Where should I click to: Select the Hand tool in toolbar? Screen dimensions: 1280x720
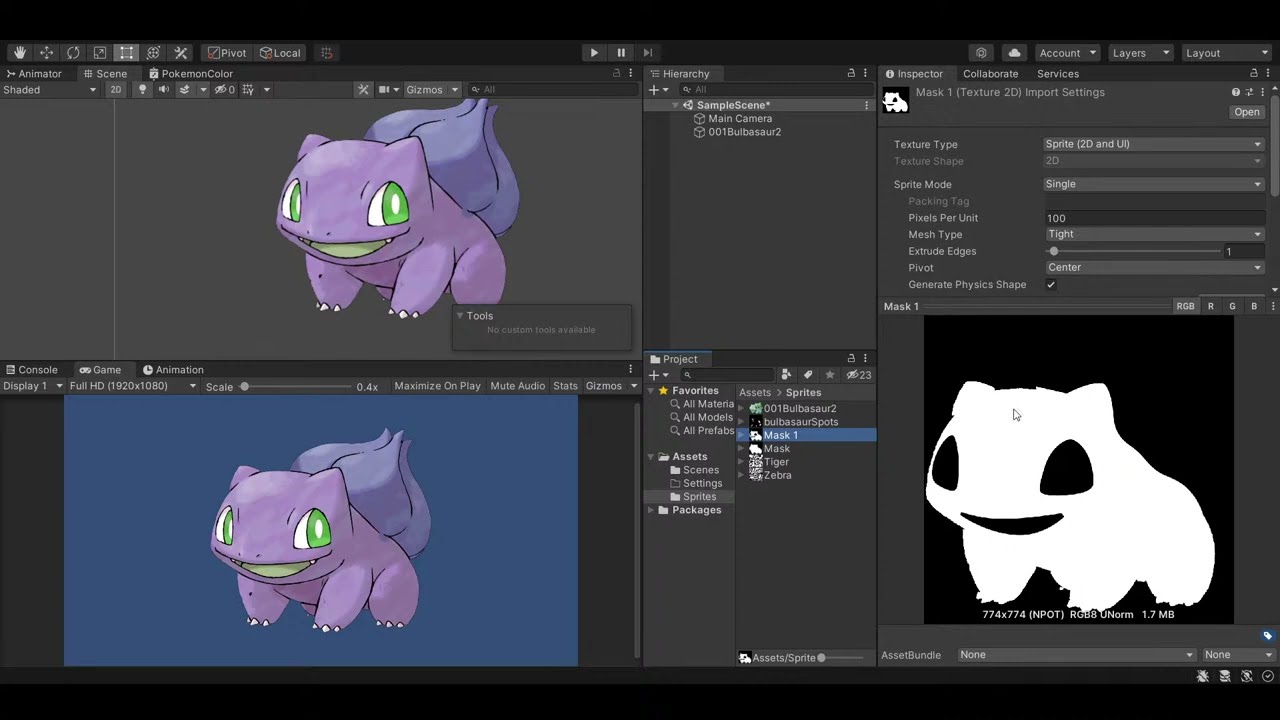[20, 53]
